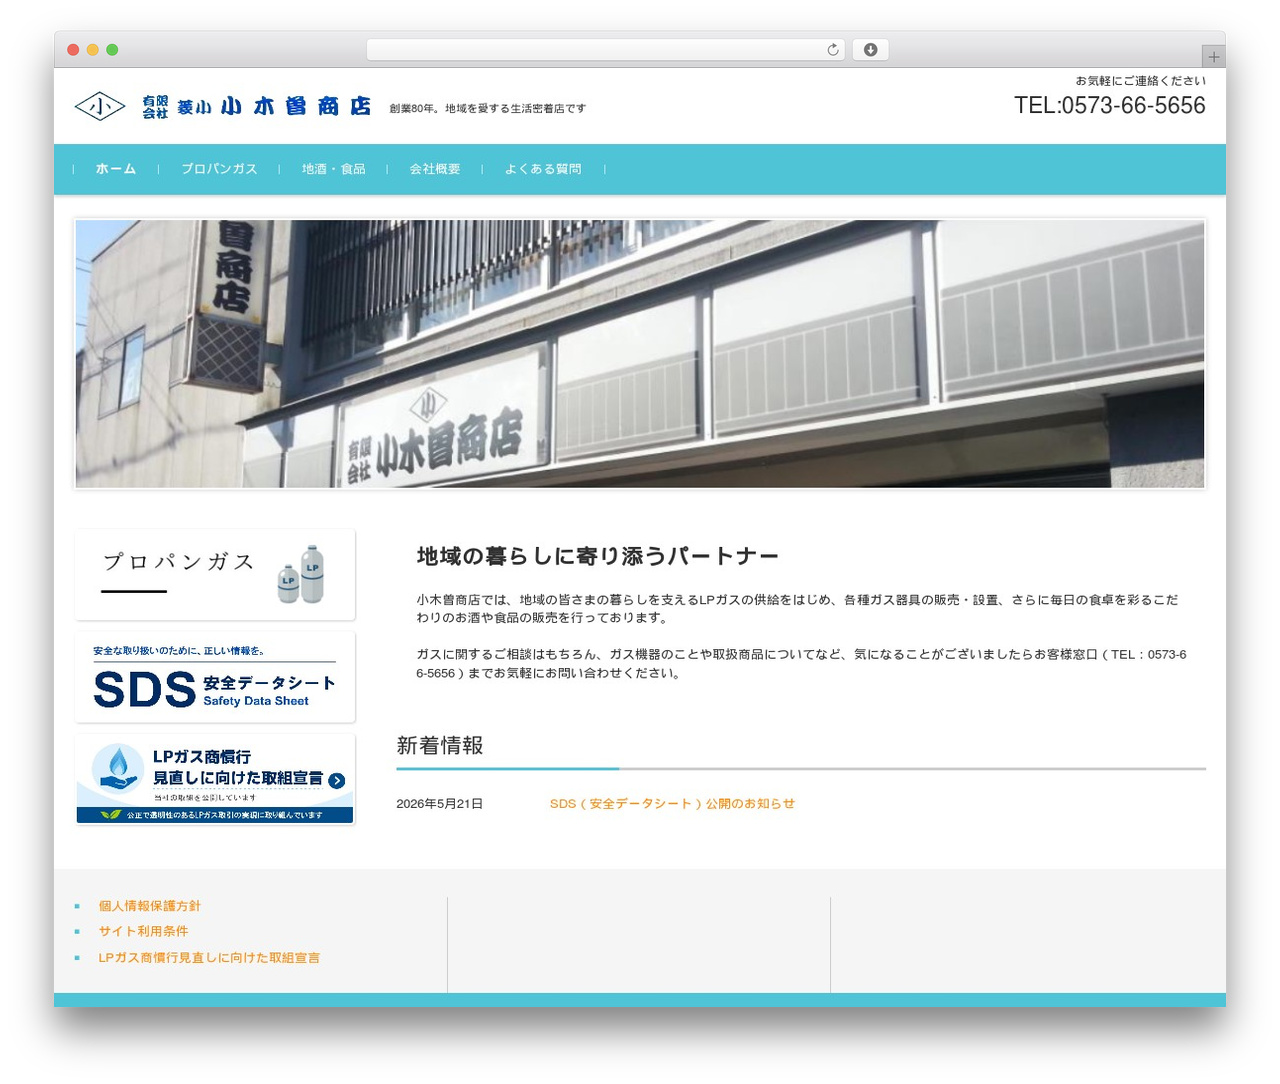Go to the ホーム menu item
The width and height of the screenshot is (1280, 1084).
116,169
